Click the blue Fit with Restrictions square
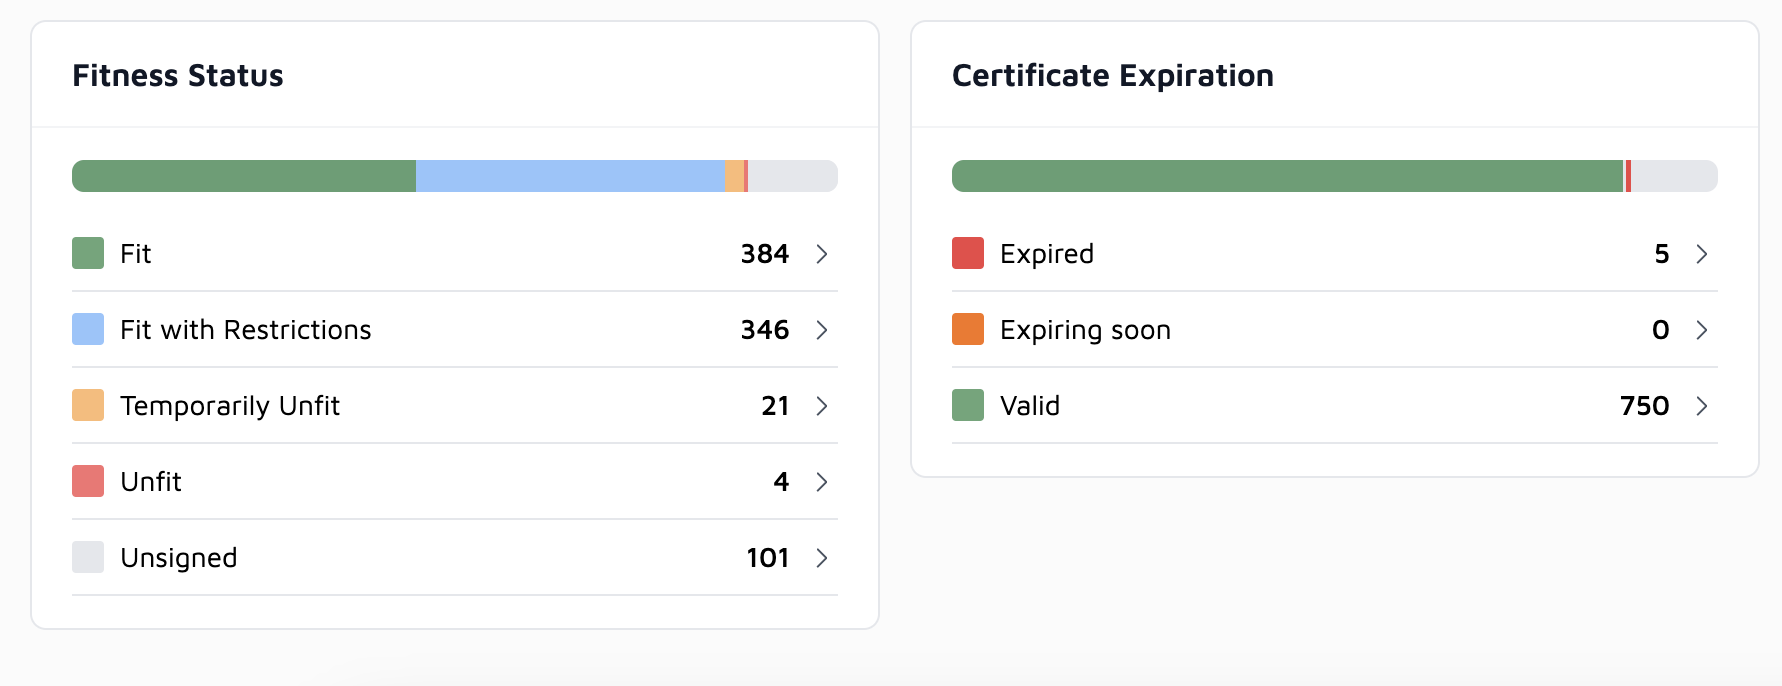Image resolution: width=1782 pixels, height=686 pixels. pos(87,329)
